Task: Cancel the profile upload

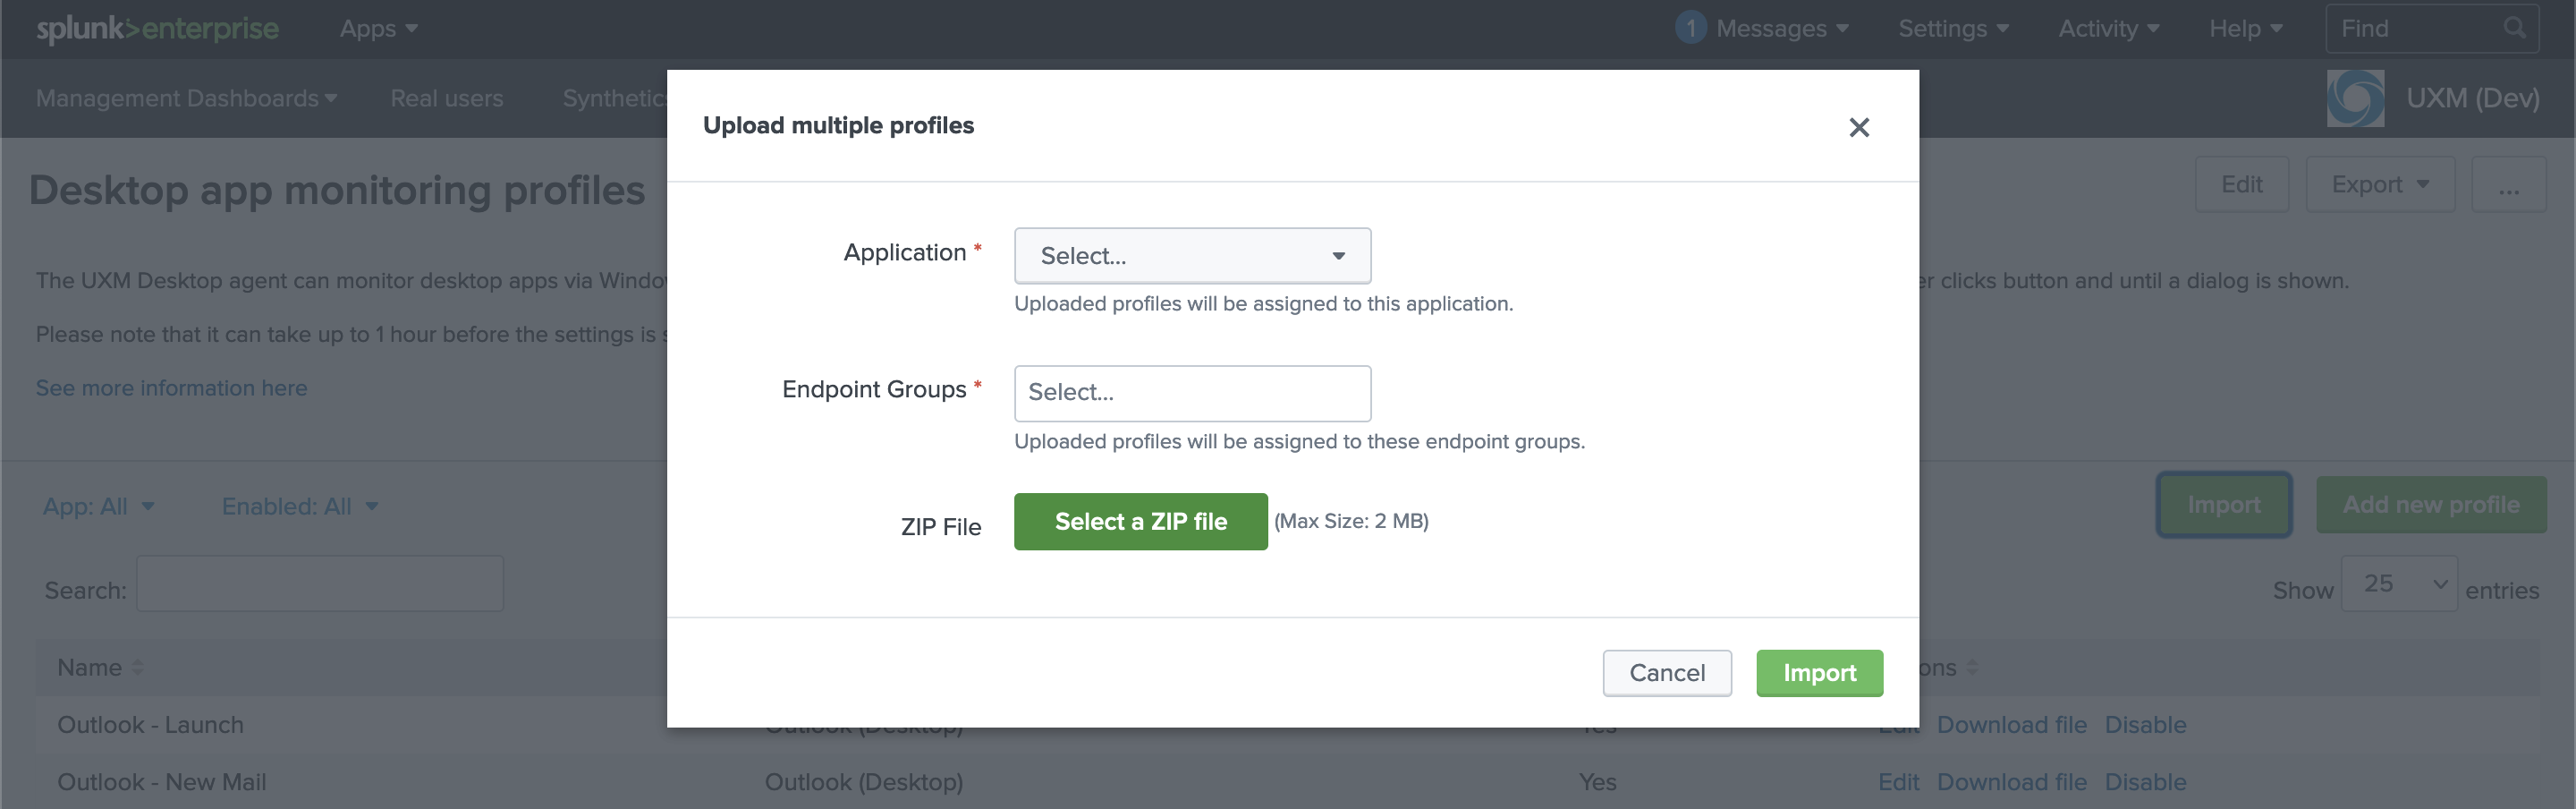Action: [1667, 673]
